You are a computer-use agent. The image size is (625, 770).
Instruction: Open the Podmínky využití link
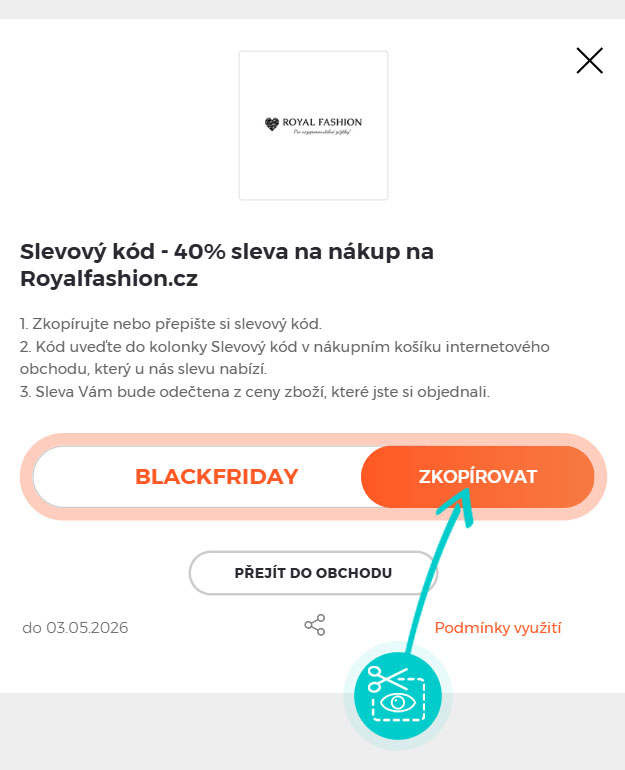(498, 628)
